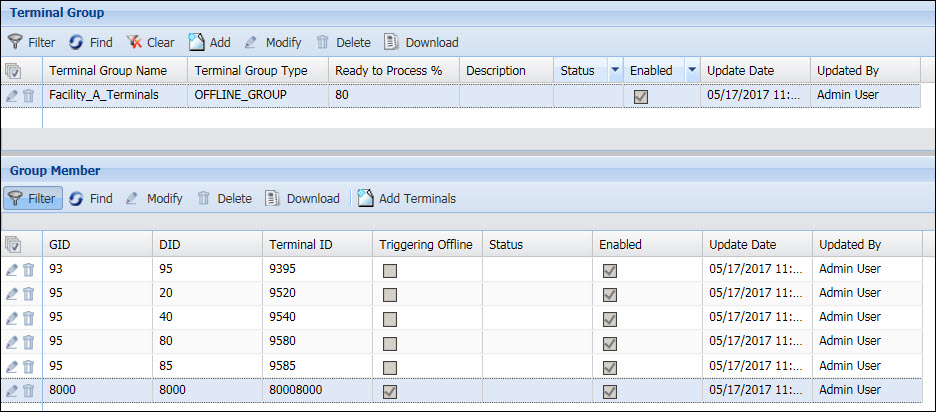Sort Group Member grid by Terminal ID header
936x412 pixels.
click(301, 245)
